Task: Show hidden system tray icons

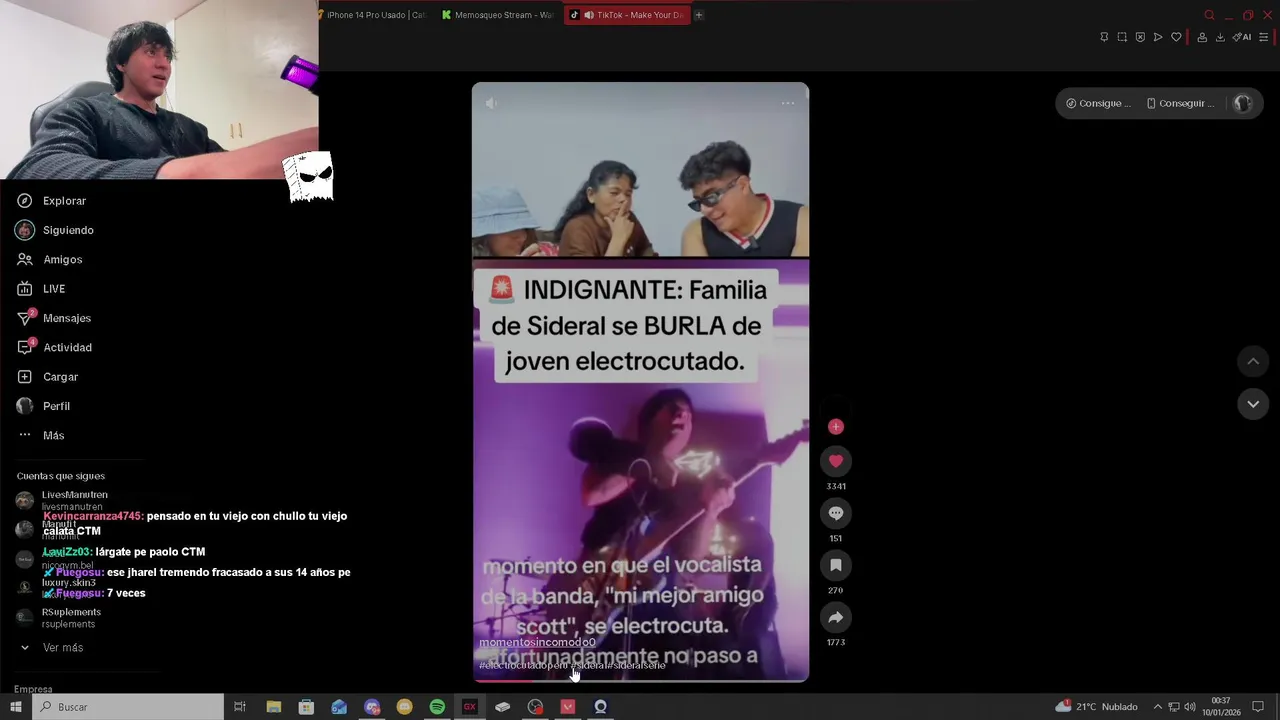Action: 1158,707
